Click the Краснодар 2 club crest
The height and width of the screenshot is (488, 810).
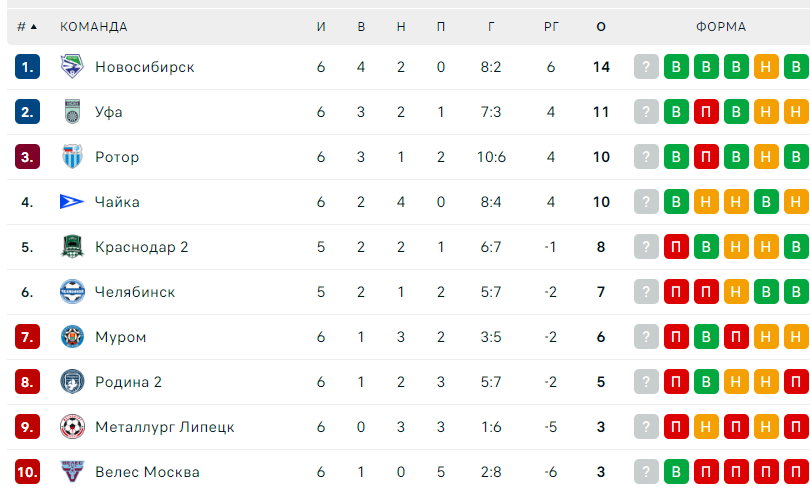(72, 246)
